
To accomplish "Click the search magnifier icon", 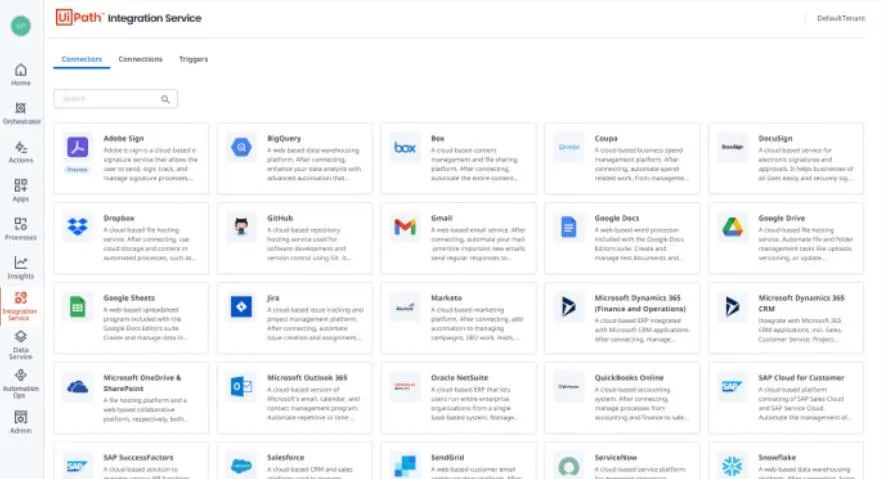I will (165, 99).
